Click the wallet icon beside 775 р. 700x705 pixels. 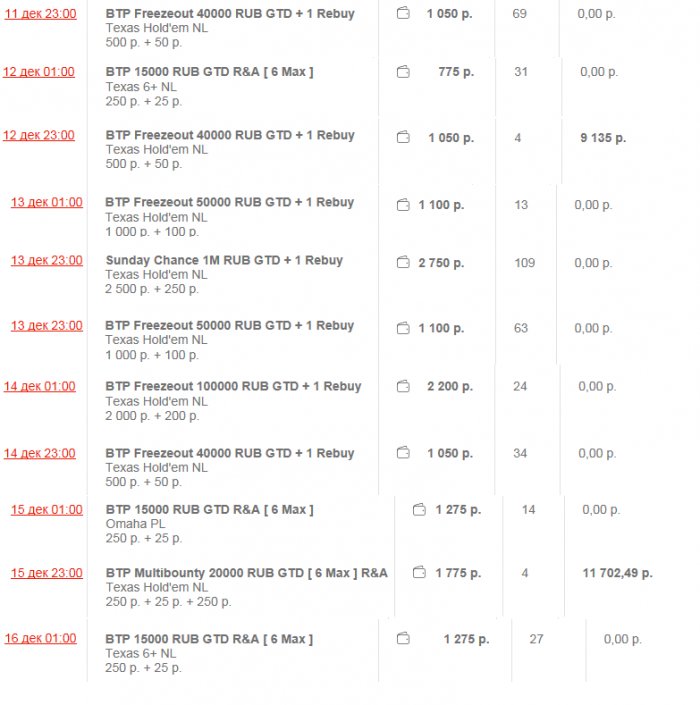point(404,72)
